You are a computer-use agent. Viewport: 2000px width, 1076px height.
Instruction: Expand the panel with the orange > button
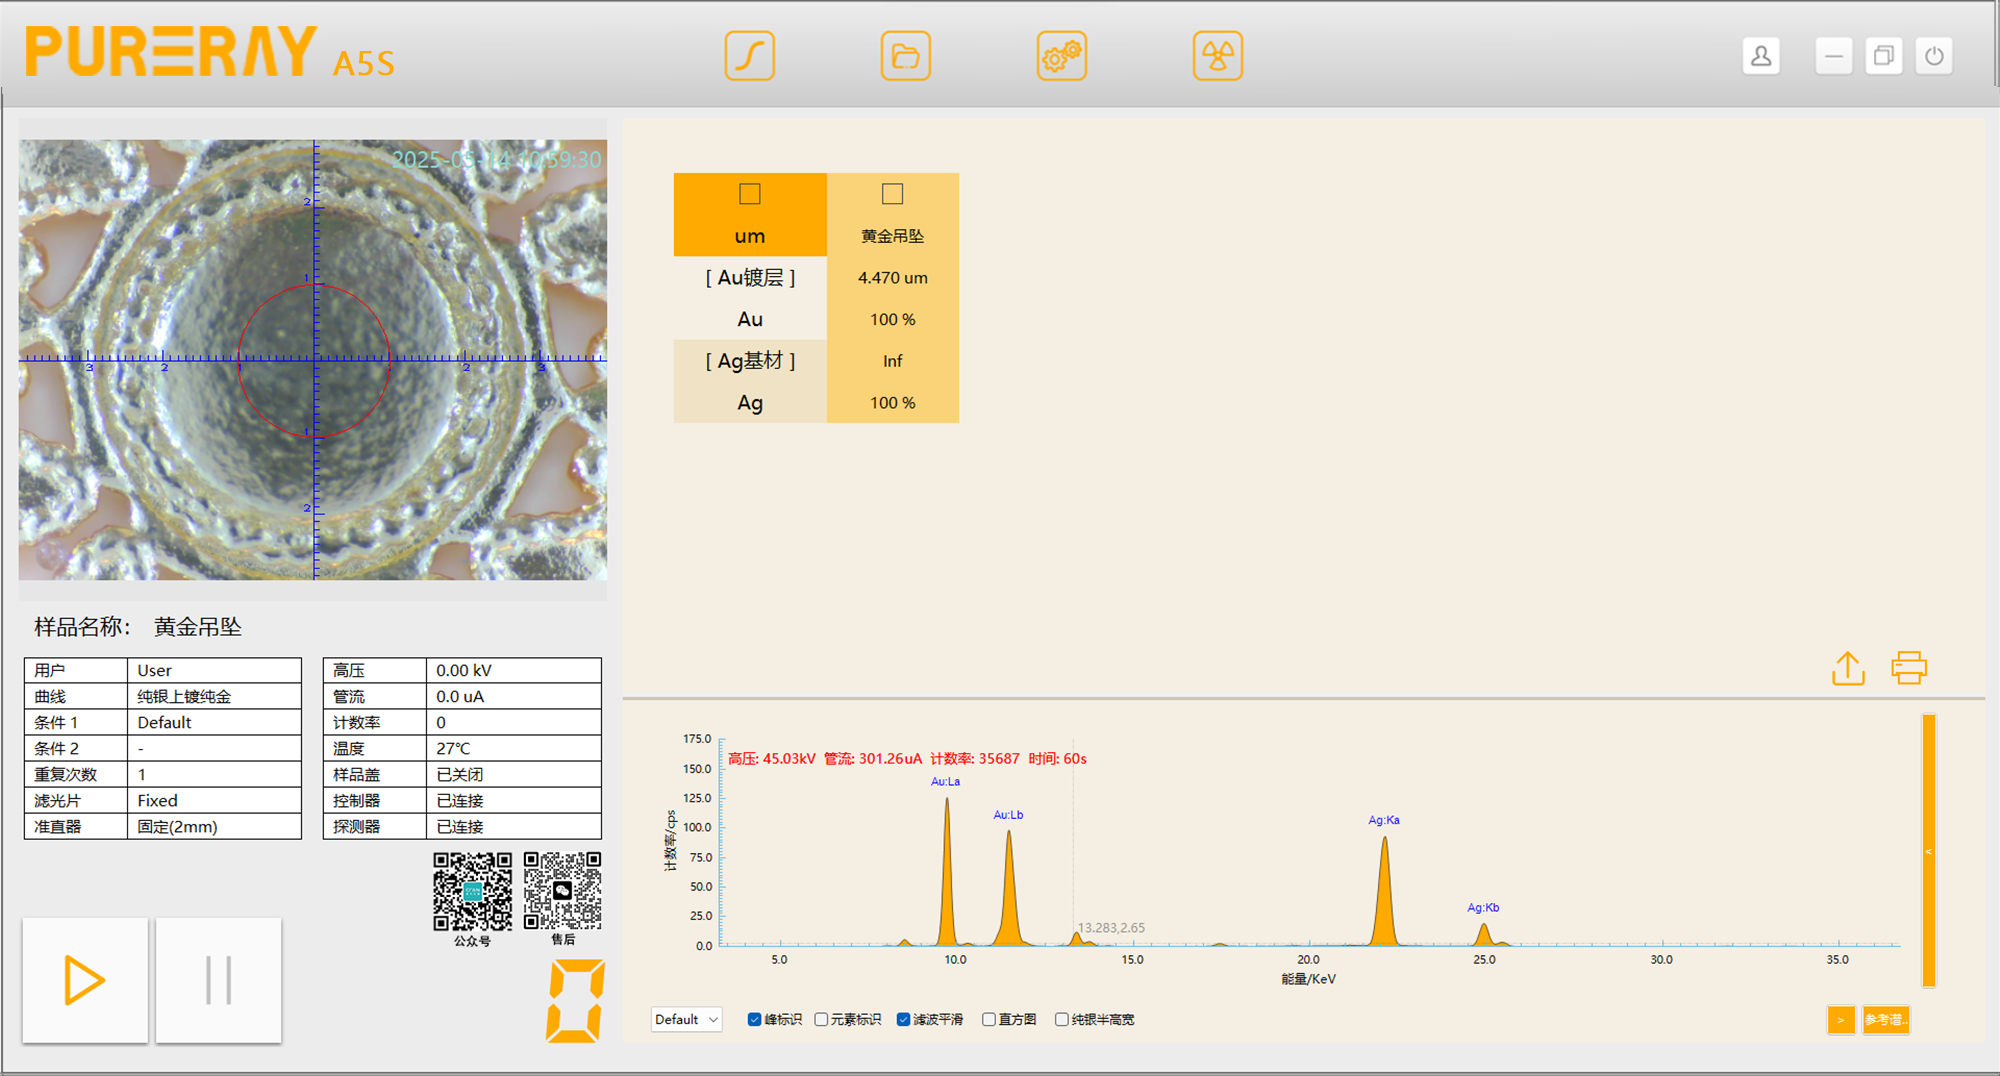1840,1019
